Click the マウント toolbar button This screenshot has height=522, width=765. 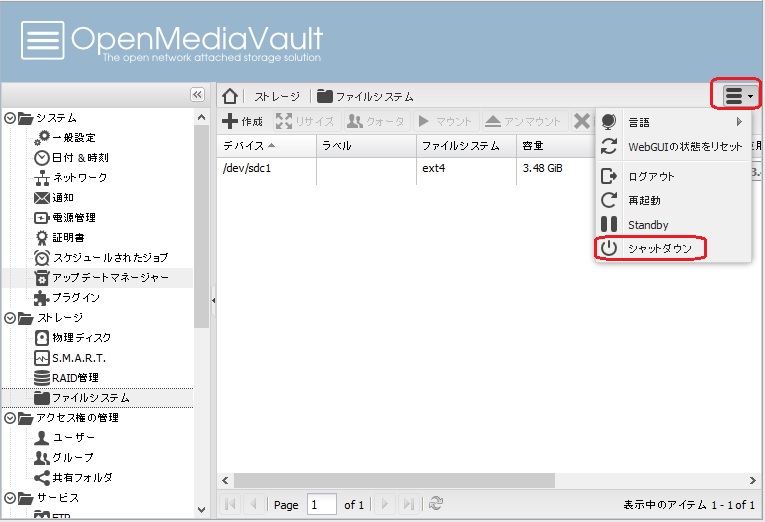445,121
